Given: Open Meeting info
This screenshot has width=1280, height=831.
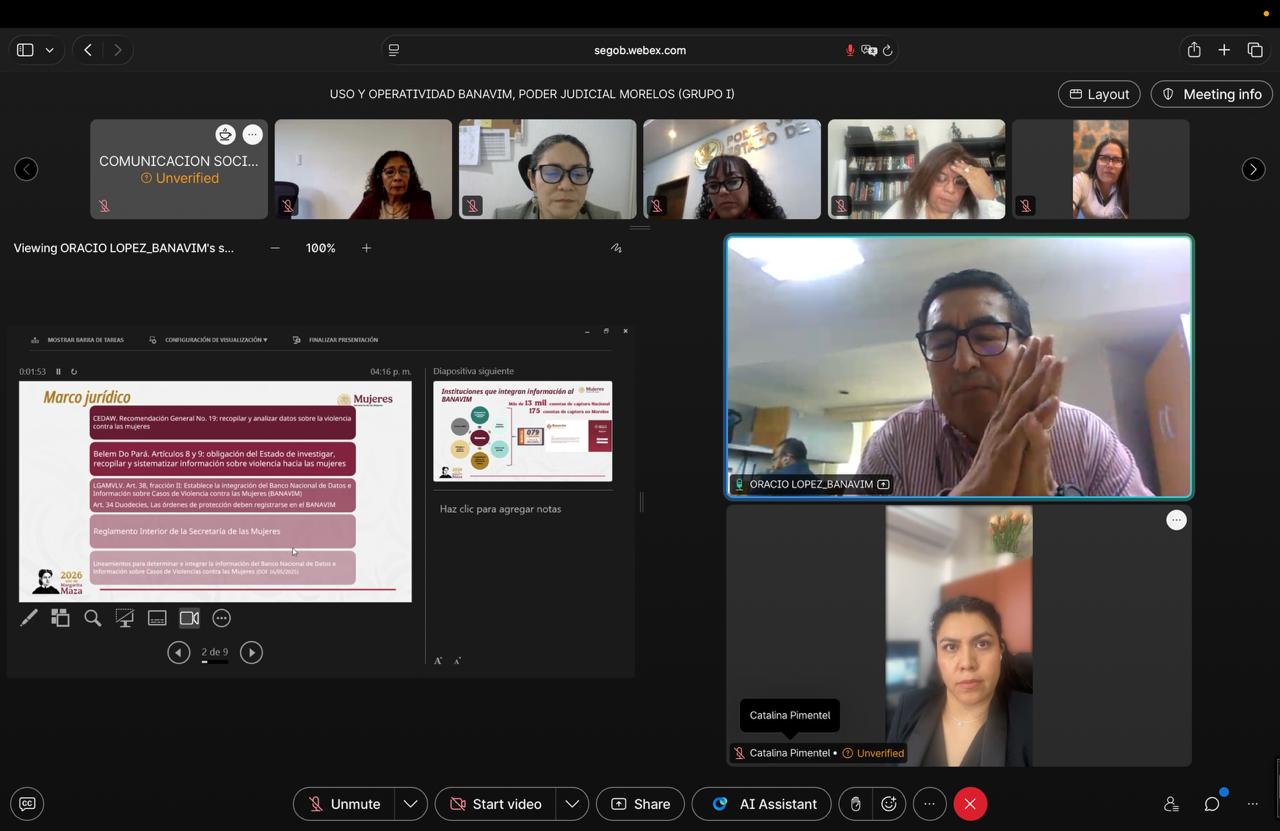Looking at the screenshot, I should (x=1211, y=94).
